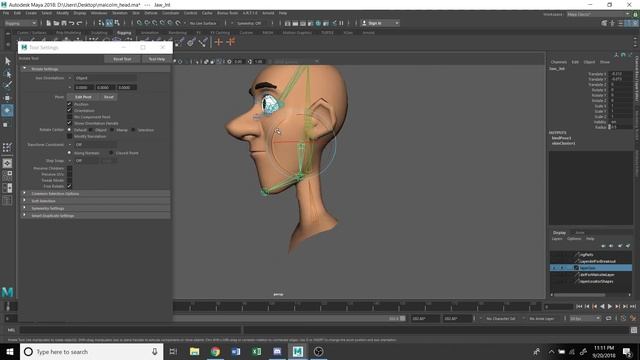Toggle the Preserve Children checkbox
640x360 pixels.
coord(69,168)
